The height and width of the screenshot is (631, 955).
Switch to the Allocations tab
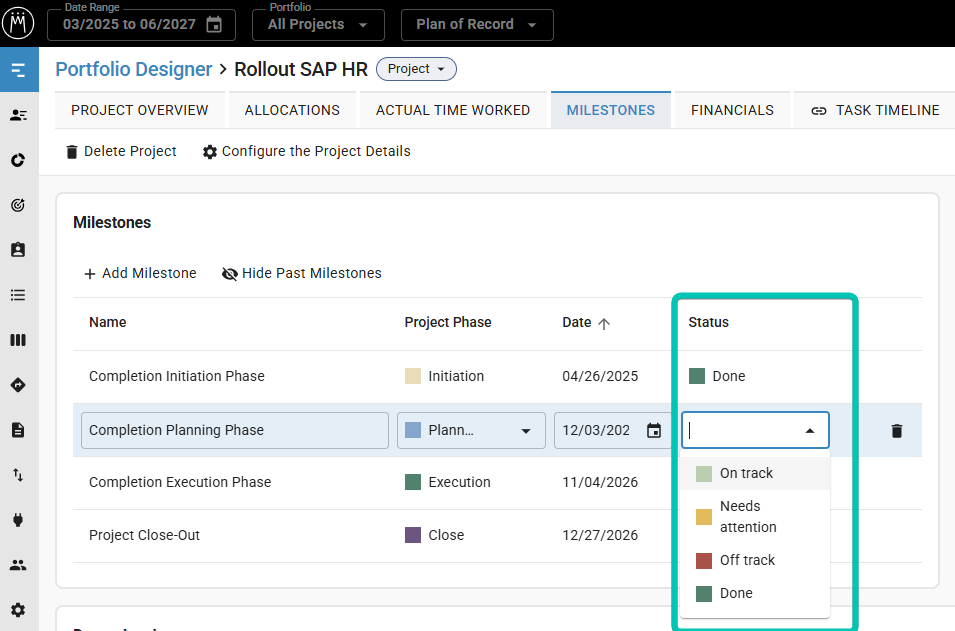tap(292, 110)
